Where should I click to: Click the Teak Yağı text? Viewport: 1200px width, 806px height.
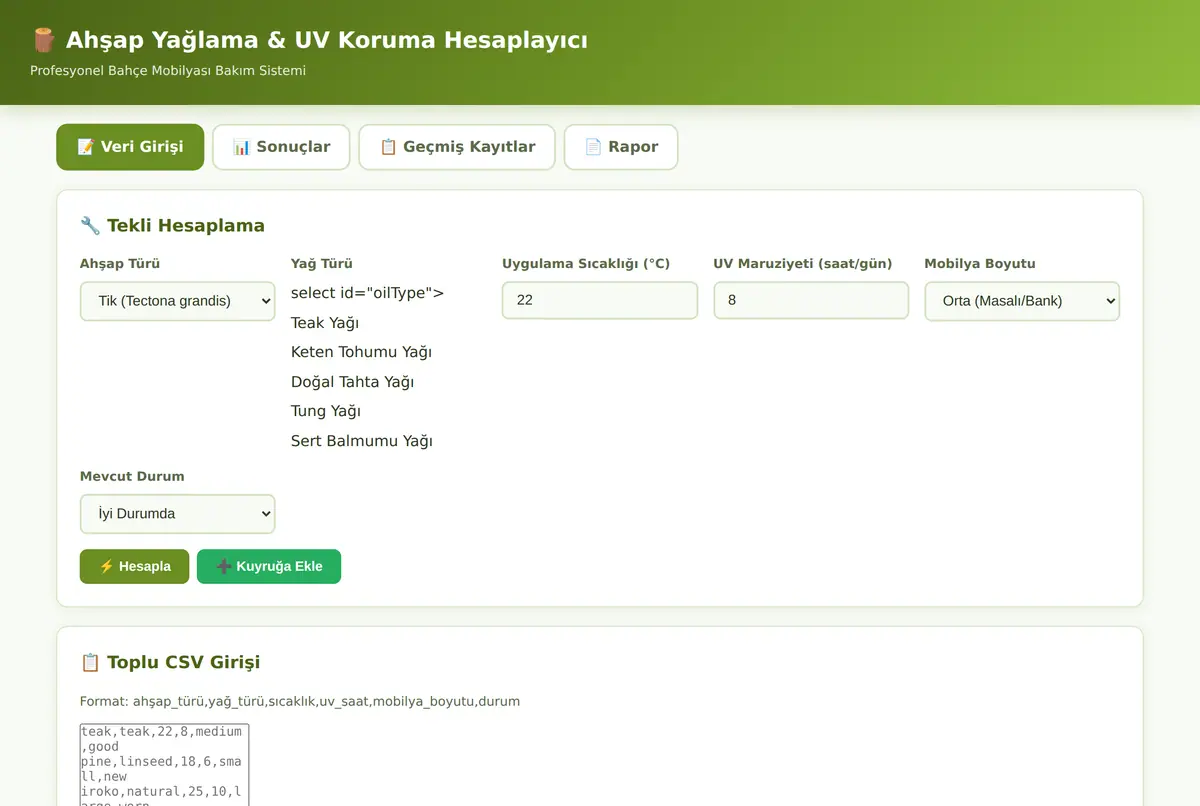(x=325, y=323)
